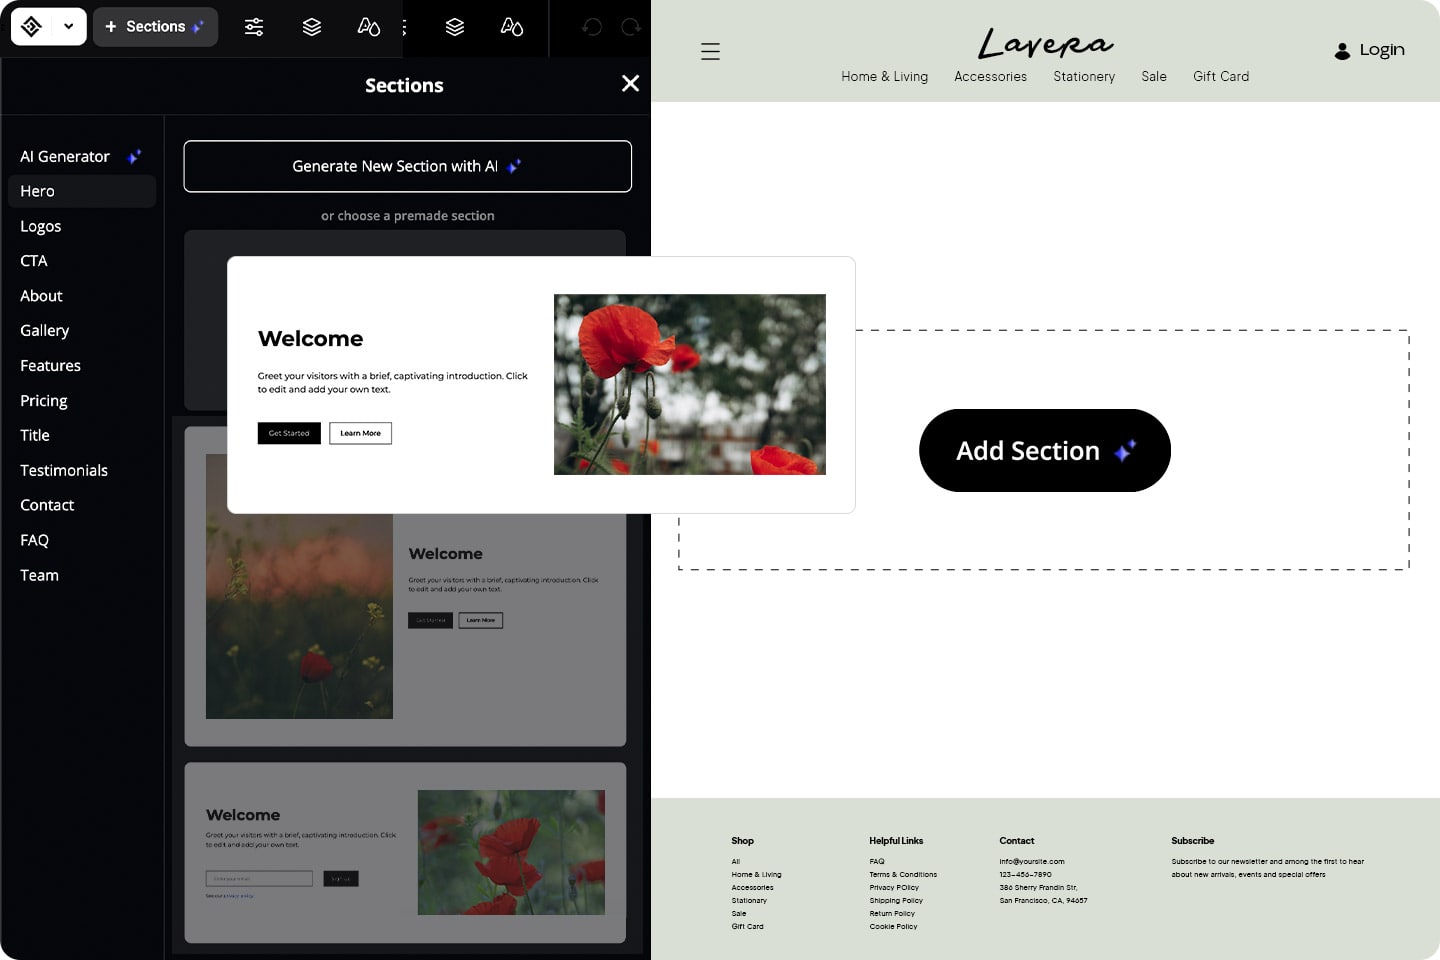Open the settings sliders icon
This screenshot has height=960, width=1440.
254,27
